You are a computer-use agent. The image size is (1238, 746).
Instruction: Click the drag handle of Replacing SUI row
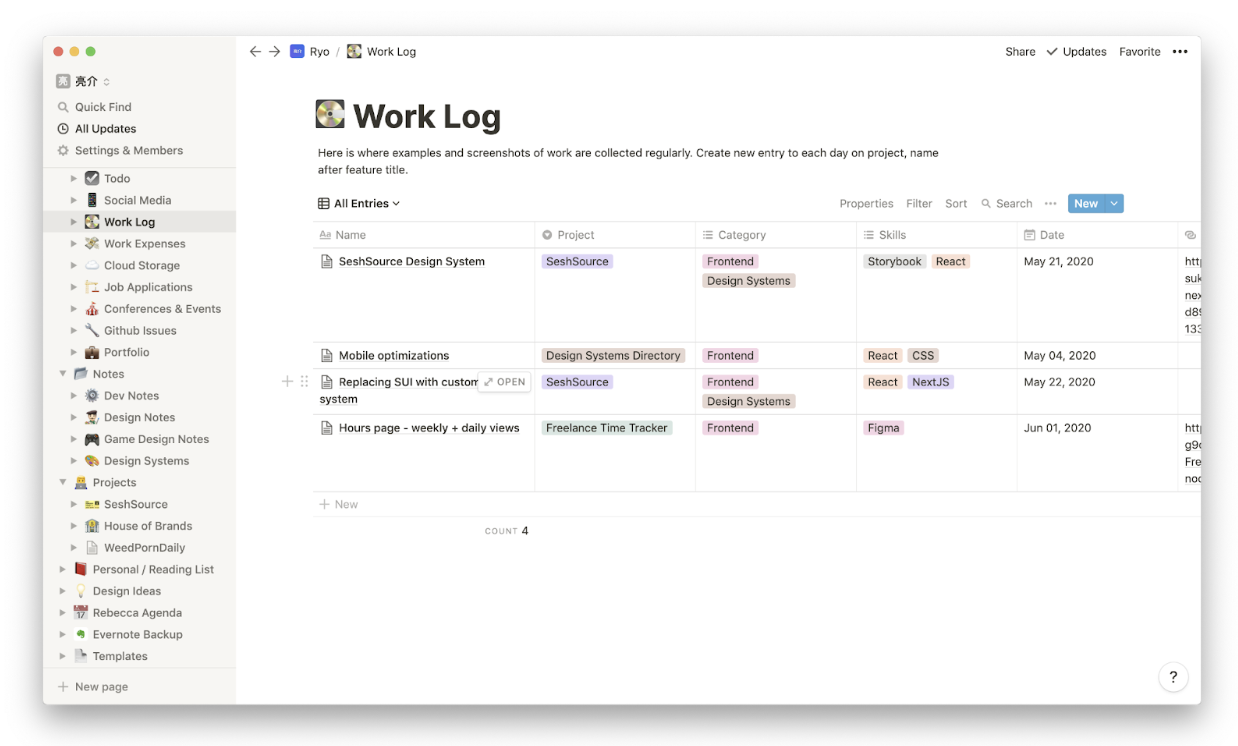click(304, 381)
